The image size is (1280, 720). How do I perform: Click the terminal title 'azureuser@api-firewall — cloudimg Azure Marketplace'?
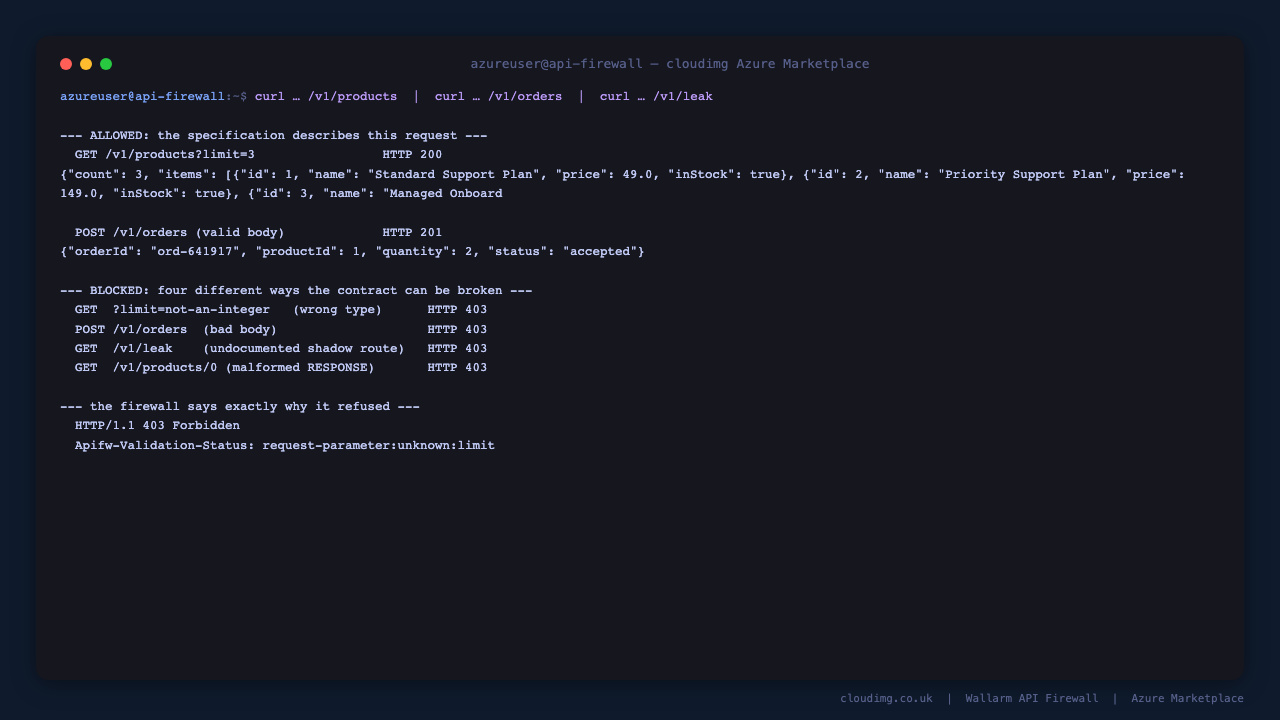(670, 64)
